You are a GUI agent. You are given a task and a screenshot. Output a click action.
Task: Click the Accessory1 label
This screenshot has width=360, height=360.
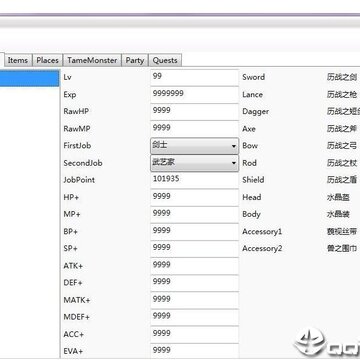262,232
